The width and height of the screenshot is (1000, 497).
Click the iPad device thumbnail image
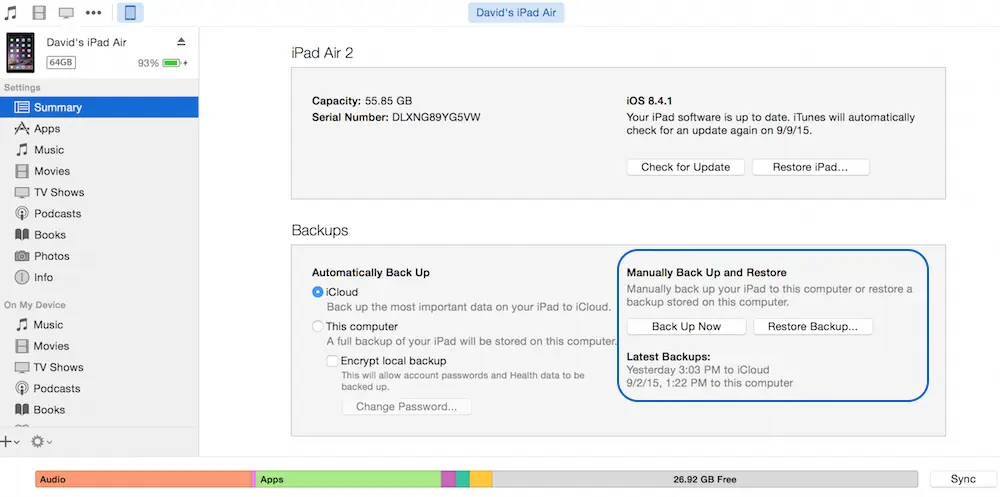coord(21,52)
